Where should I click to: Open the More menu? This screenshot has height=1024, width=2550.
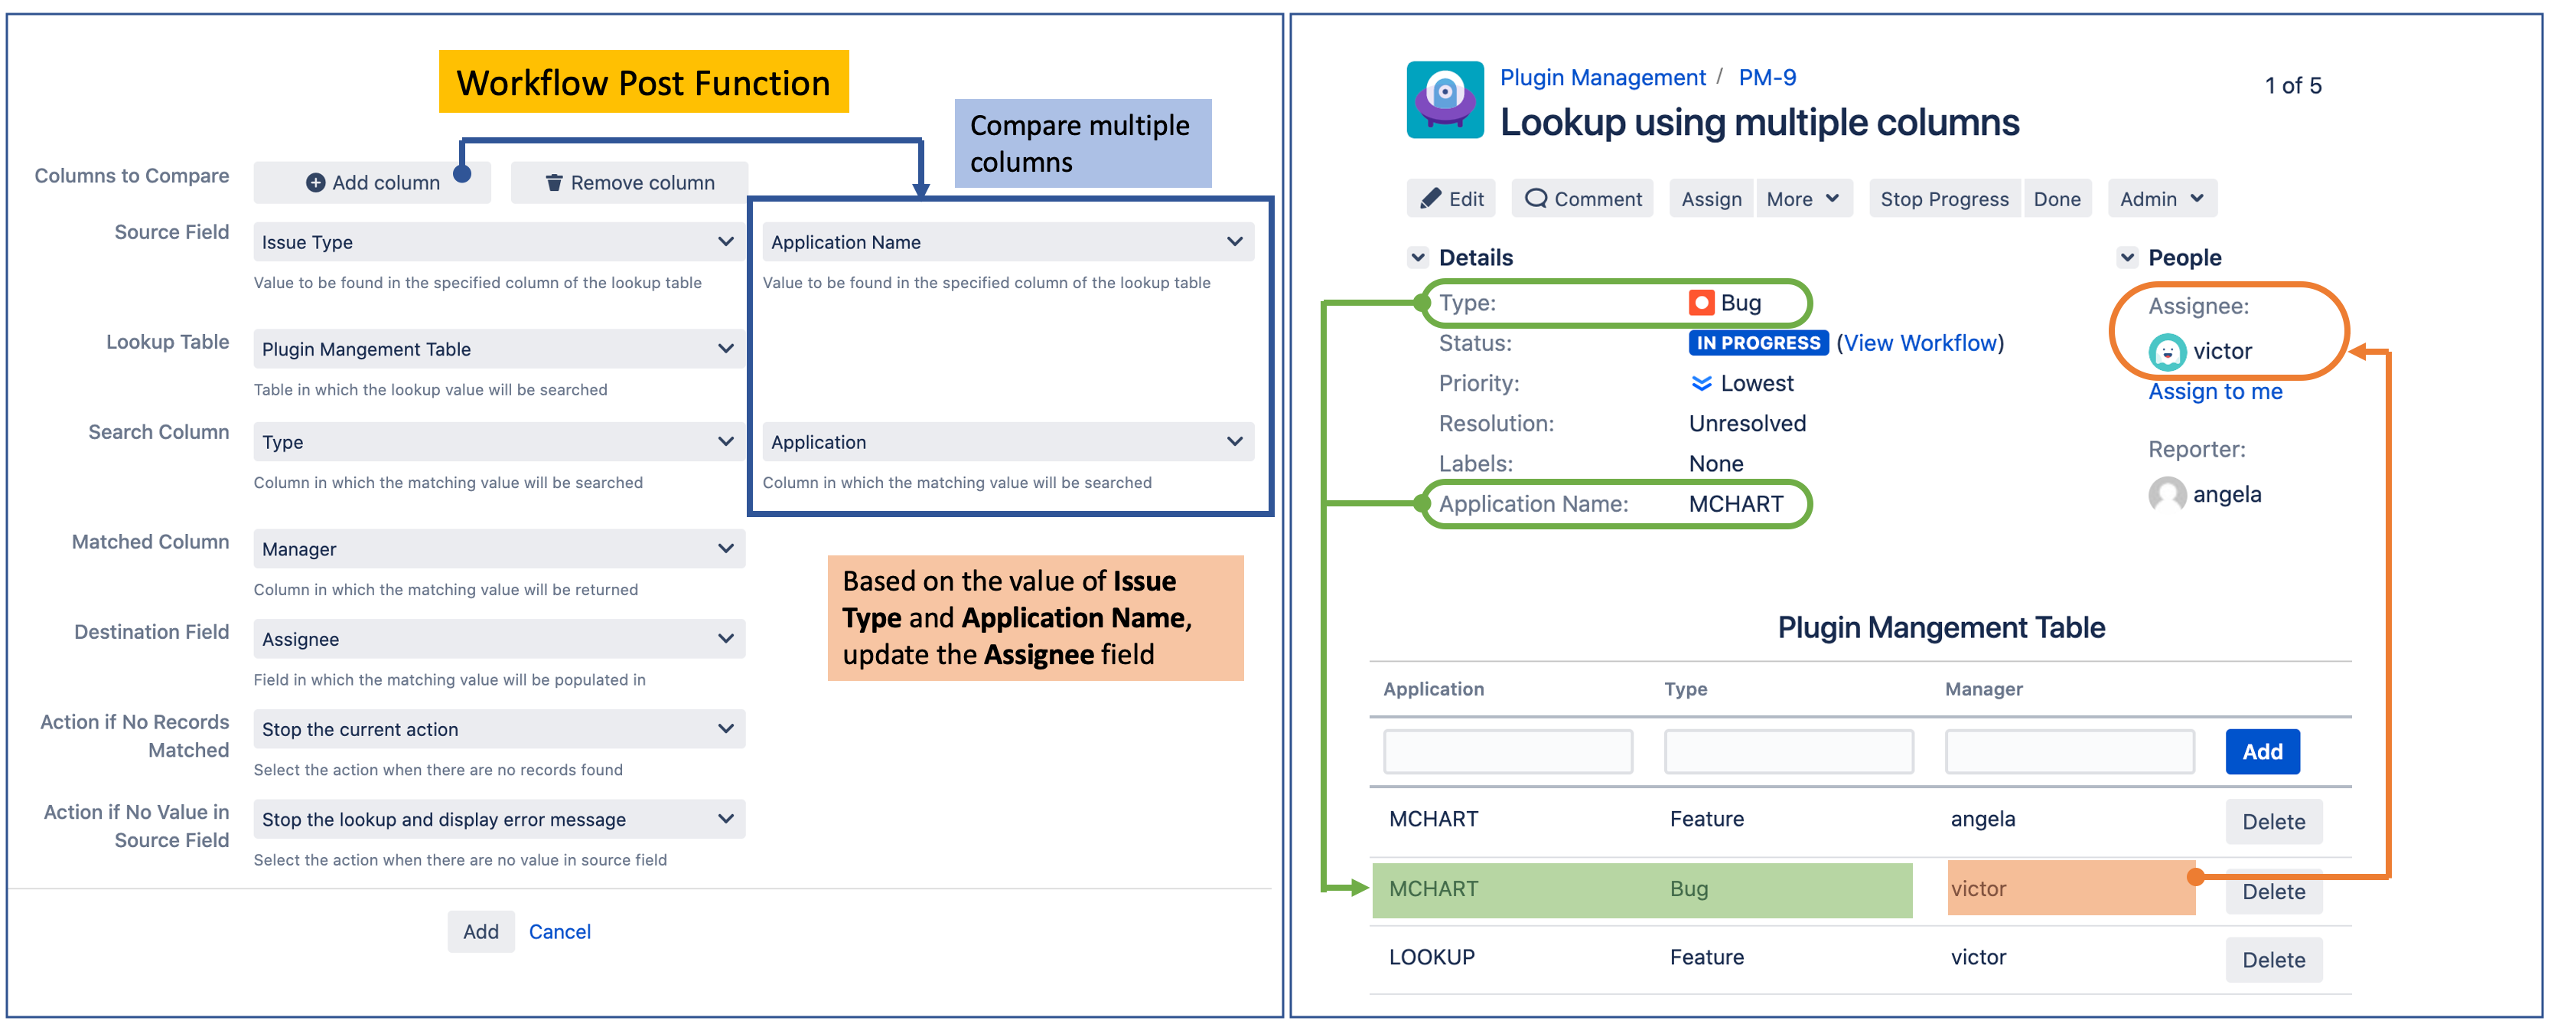pyautogui.click(x=1803, y=198)
